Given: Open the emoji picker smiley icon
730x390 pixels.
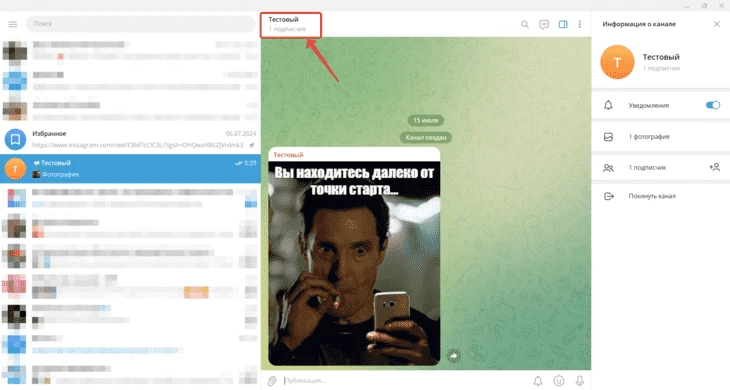Looking at the screenshot, I should click(x=559, y=381).
